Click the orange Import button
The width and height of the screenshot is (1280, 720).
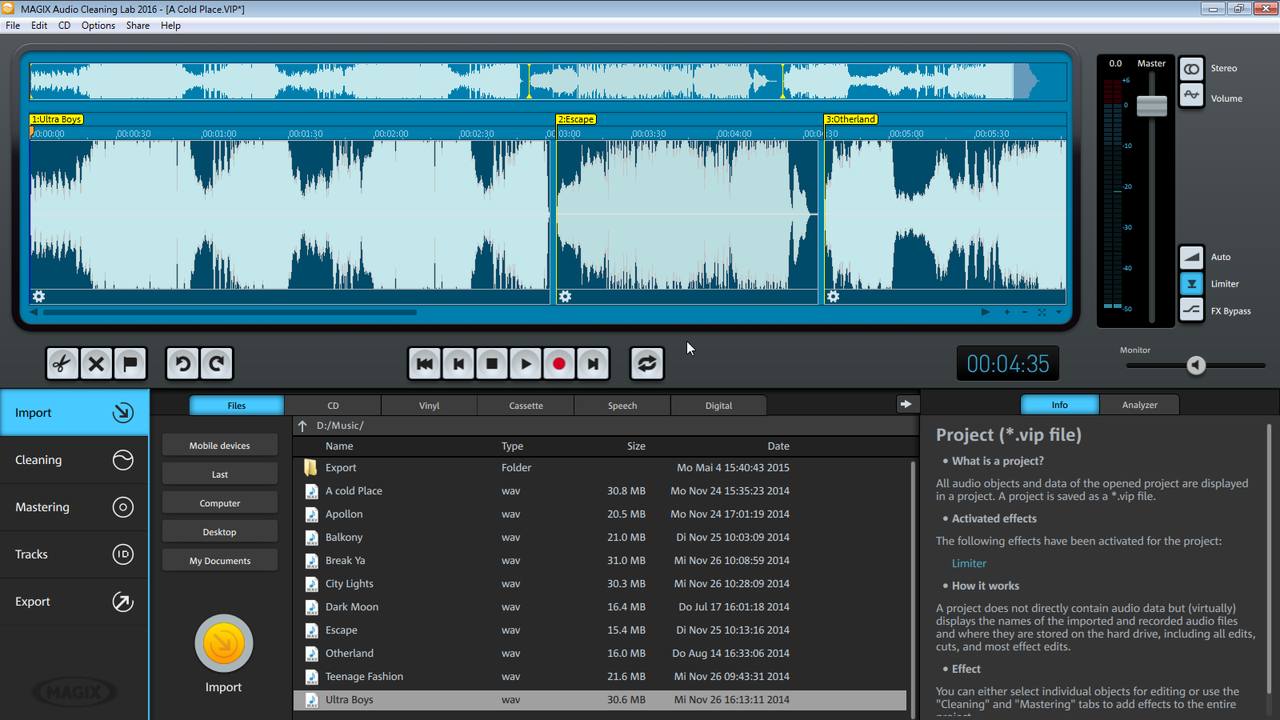tap(224, 644)
